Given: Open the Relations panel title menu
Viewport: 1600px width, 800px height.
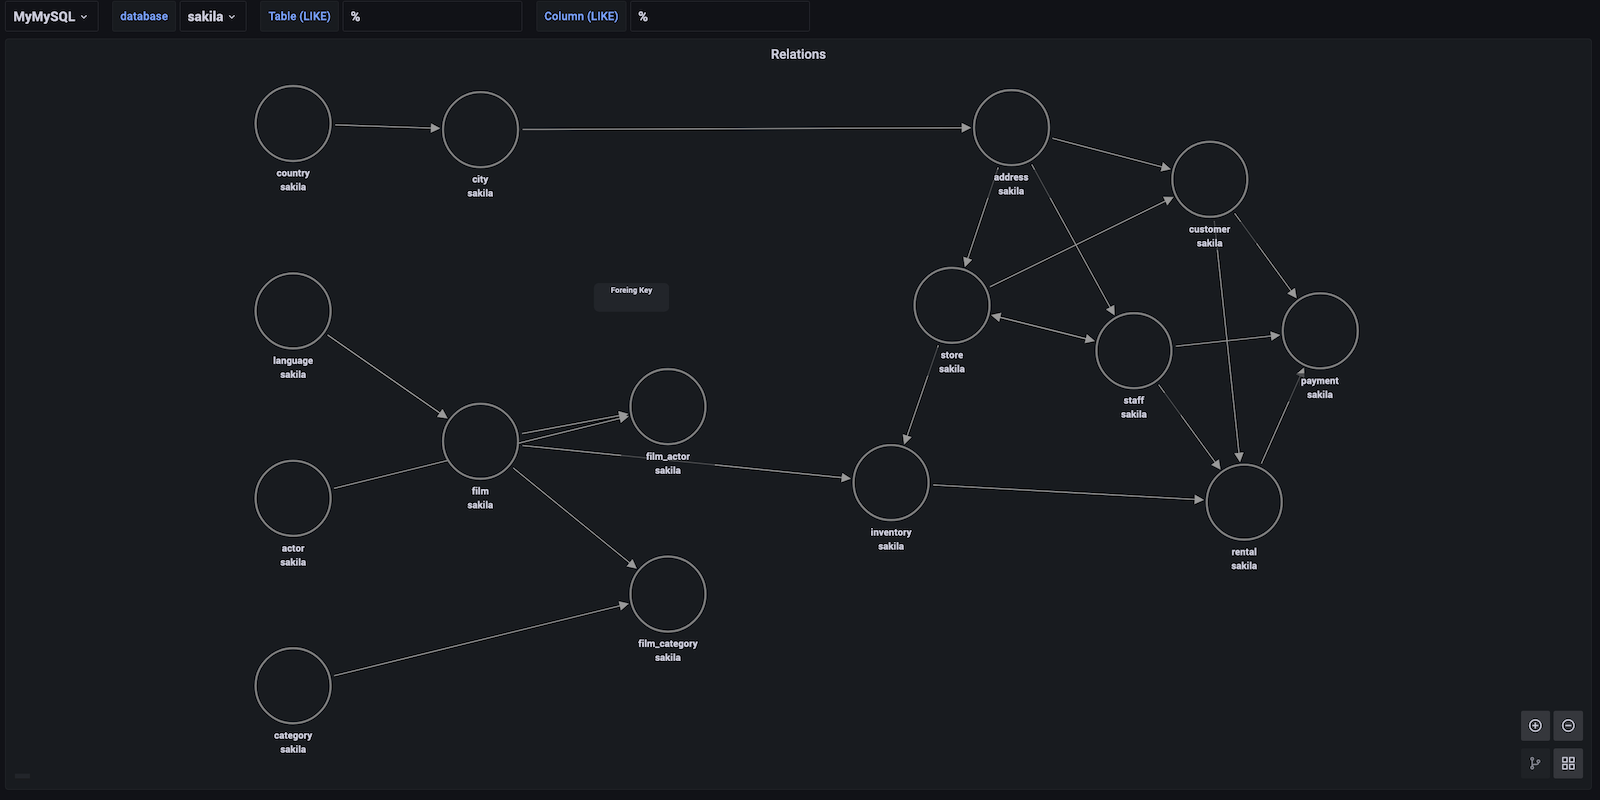Looking at the screenshot, I should tap(798, 54).
